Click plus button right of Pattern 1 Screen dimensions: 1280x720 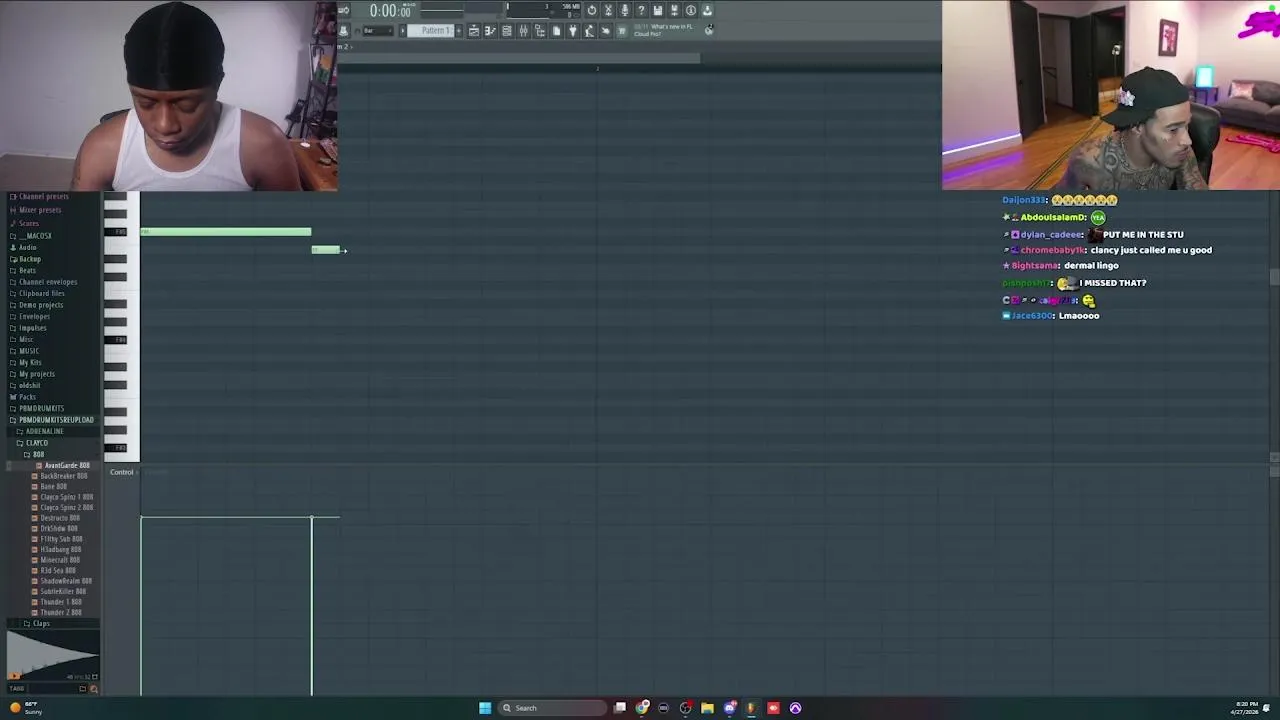pyautogui.click(x=459, y=31)
